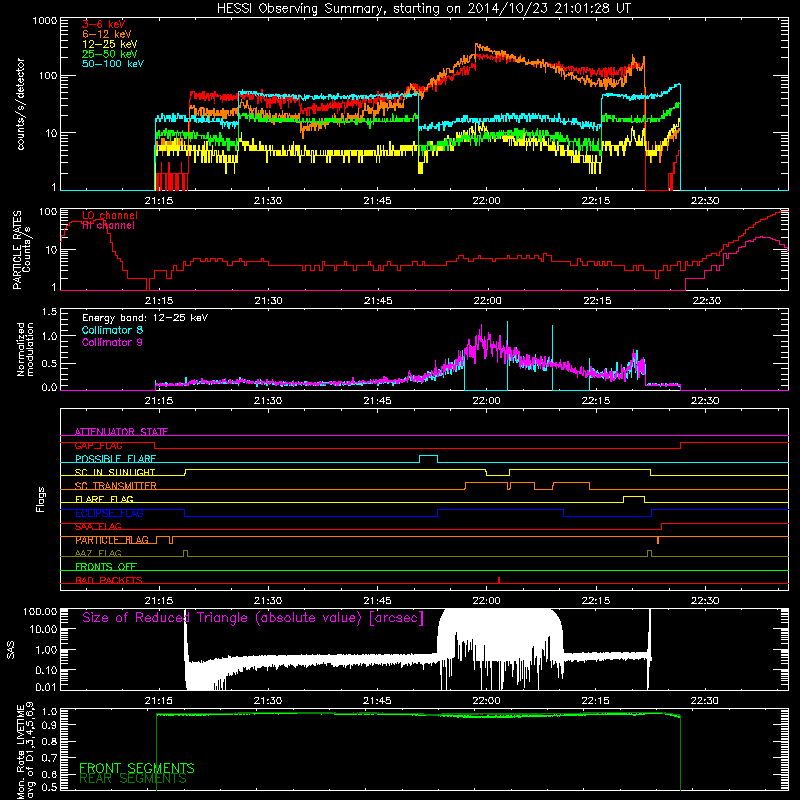Click the 100.00 value on the SAS axis
This screenshot has height=800, width=800.
tap(40, 612)
